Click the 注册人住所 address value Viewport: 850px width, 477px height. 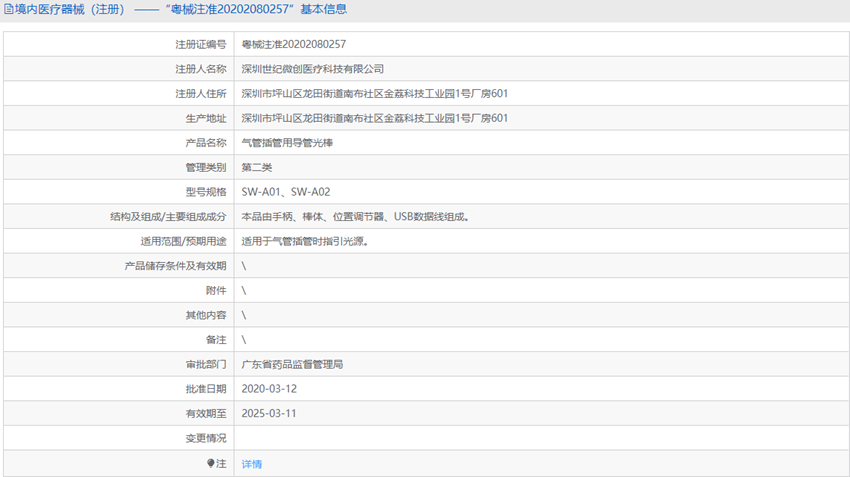(x=375, y=93)
